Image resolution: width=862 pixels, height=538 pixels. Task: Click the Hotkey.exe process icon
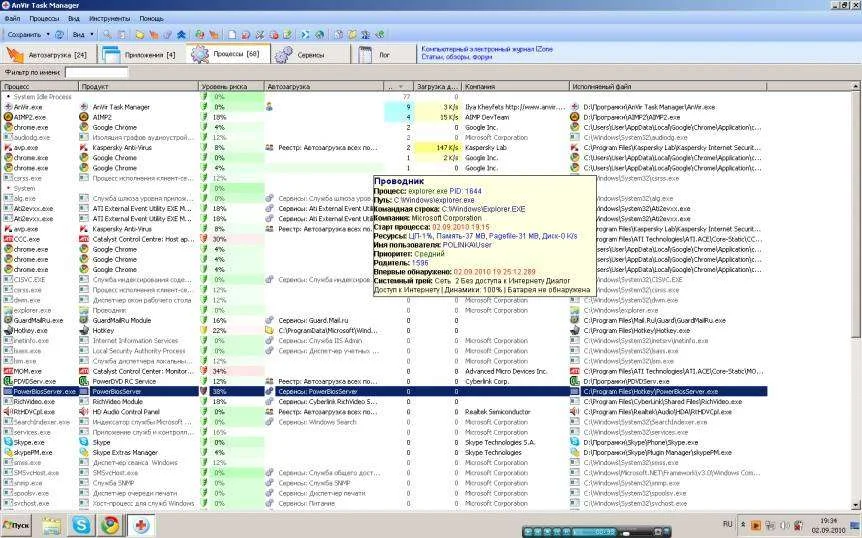click(x=8, y=330)
